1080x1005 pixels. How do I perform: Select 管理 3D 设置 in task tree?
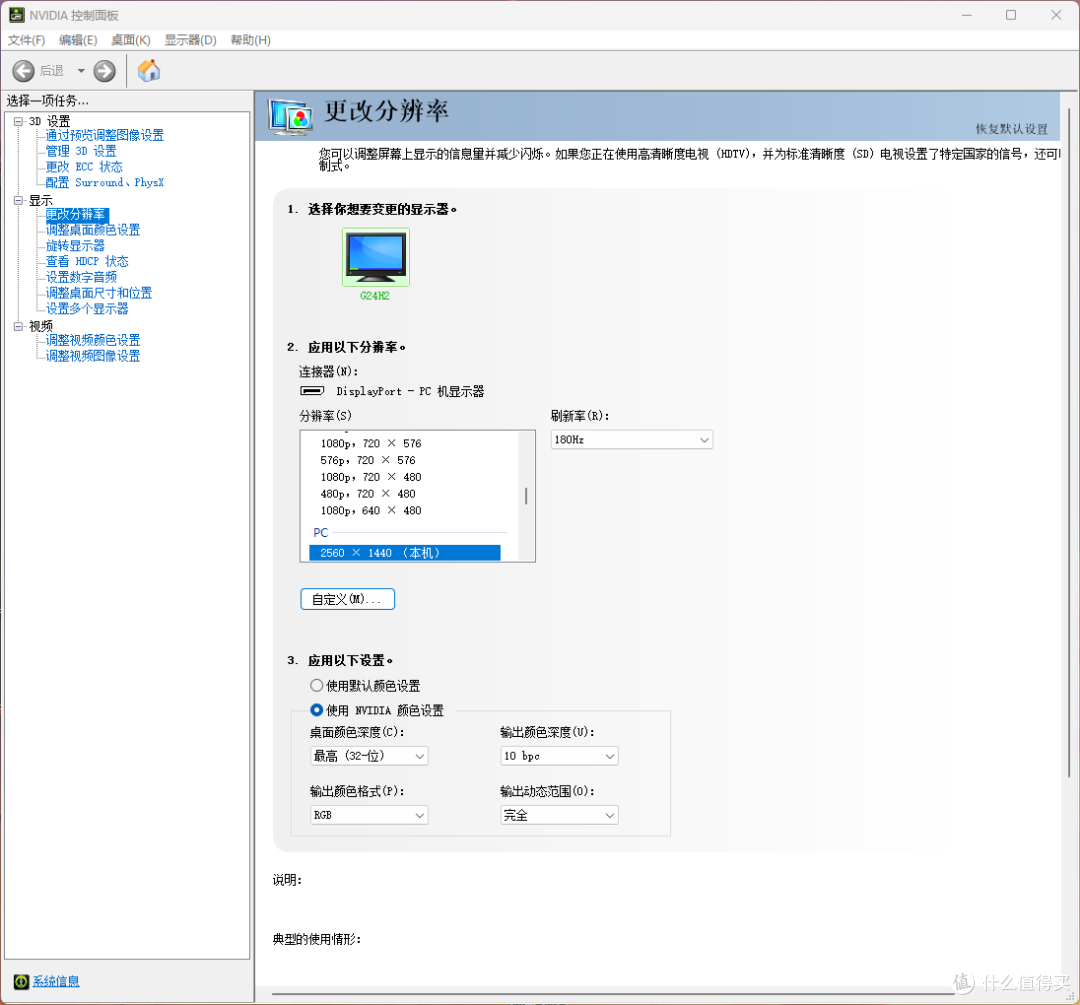(81, 151)
